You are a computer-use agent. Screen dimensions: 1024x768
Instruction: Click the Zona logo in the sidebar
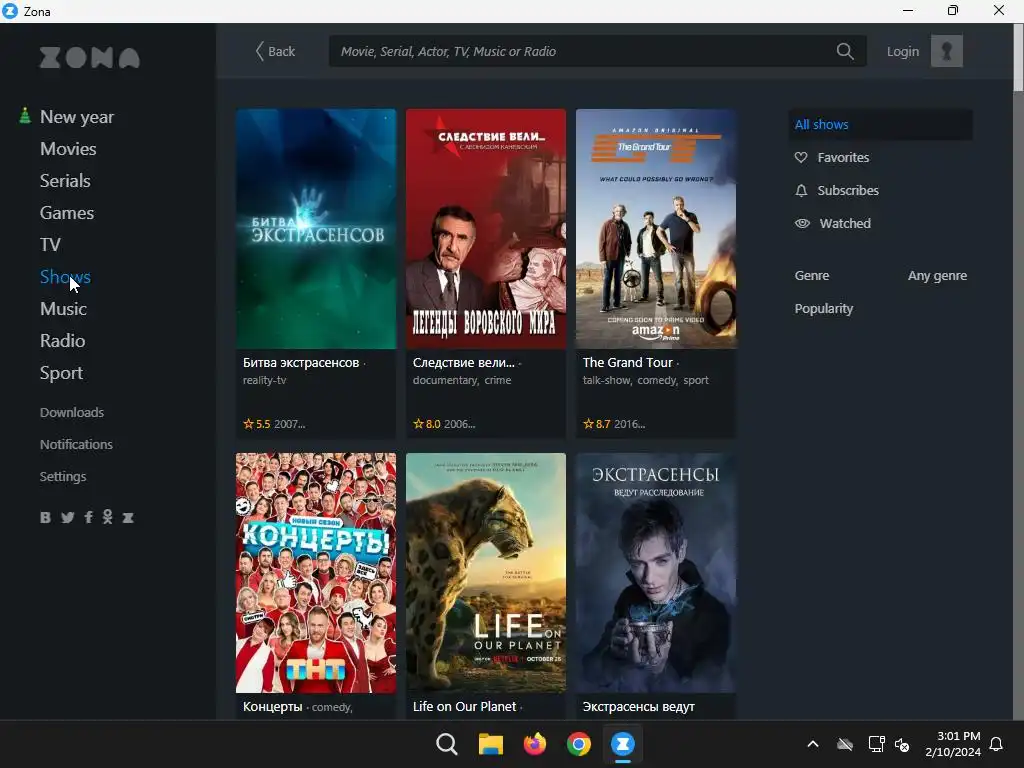tap(89, 57)
